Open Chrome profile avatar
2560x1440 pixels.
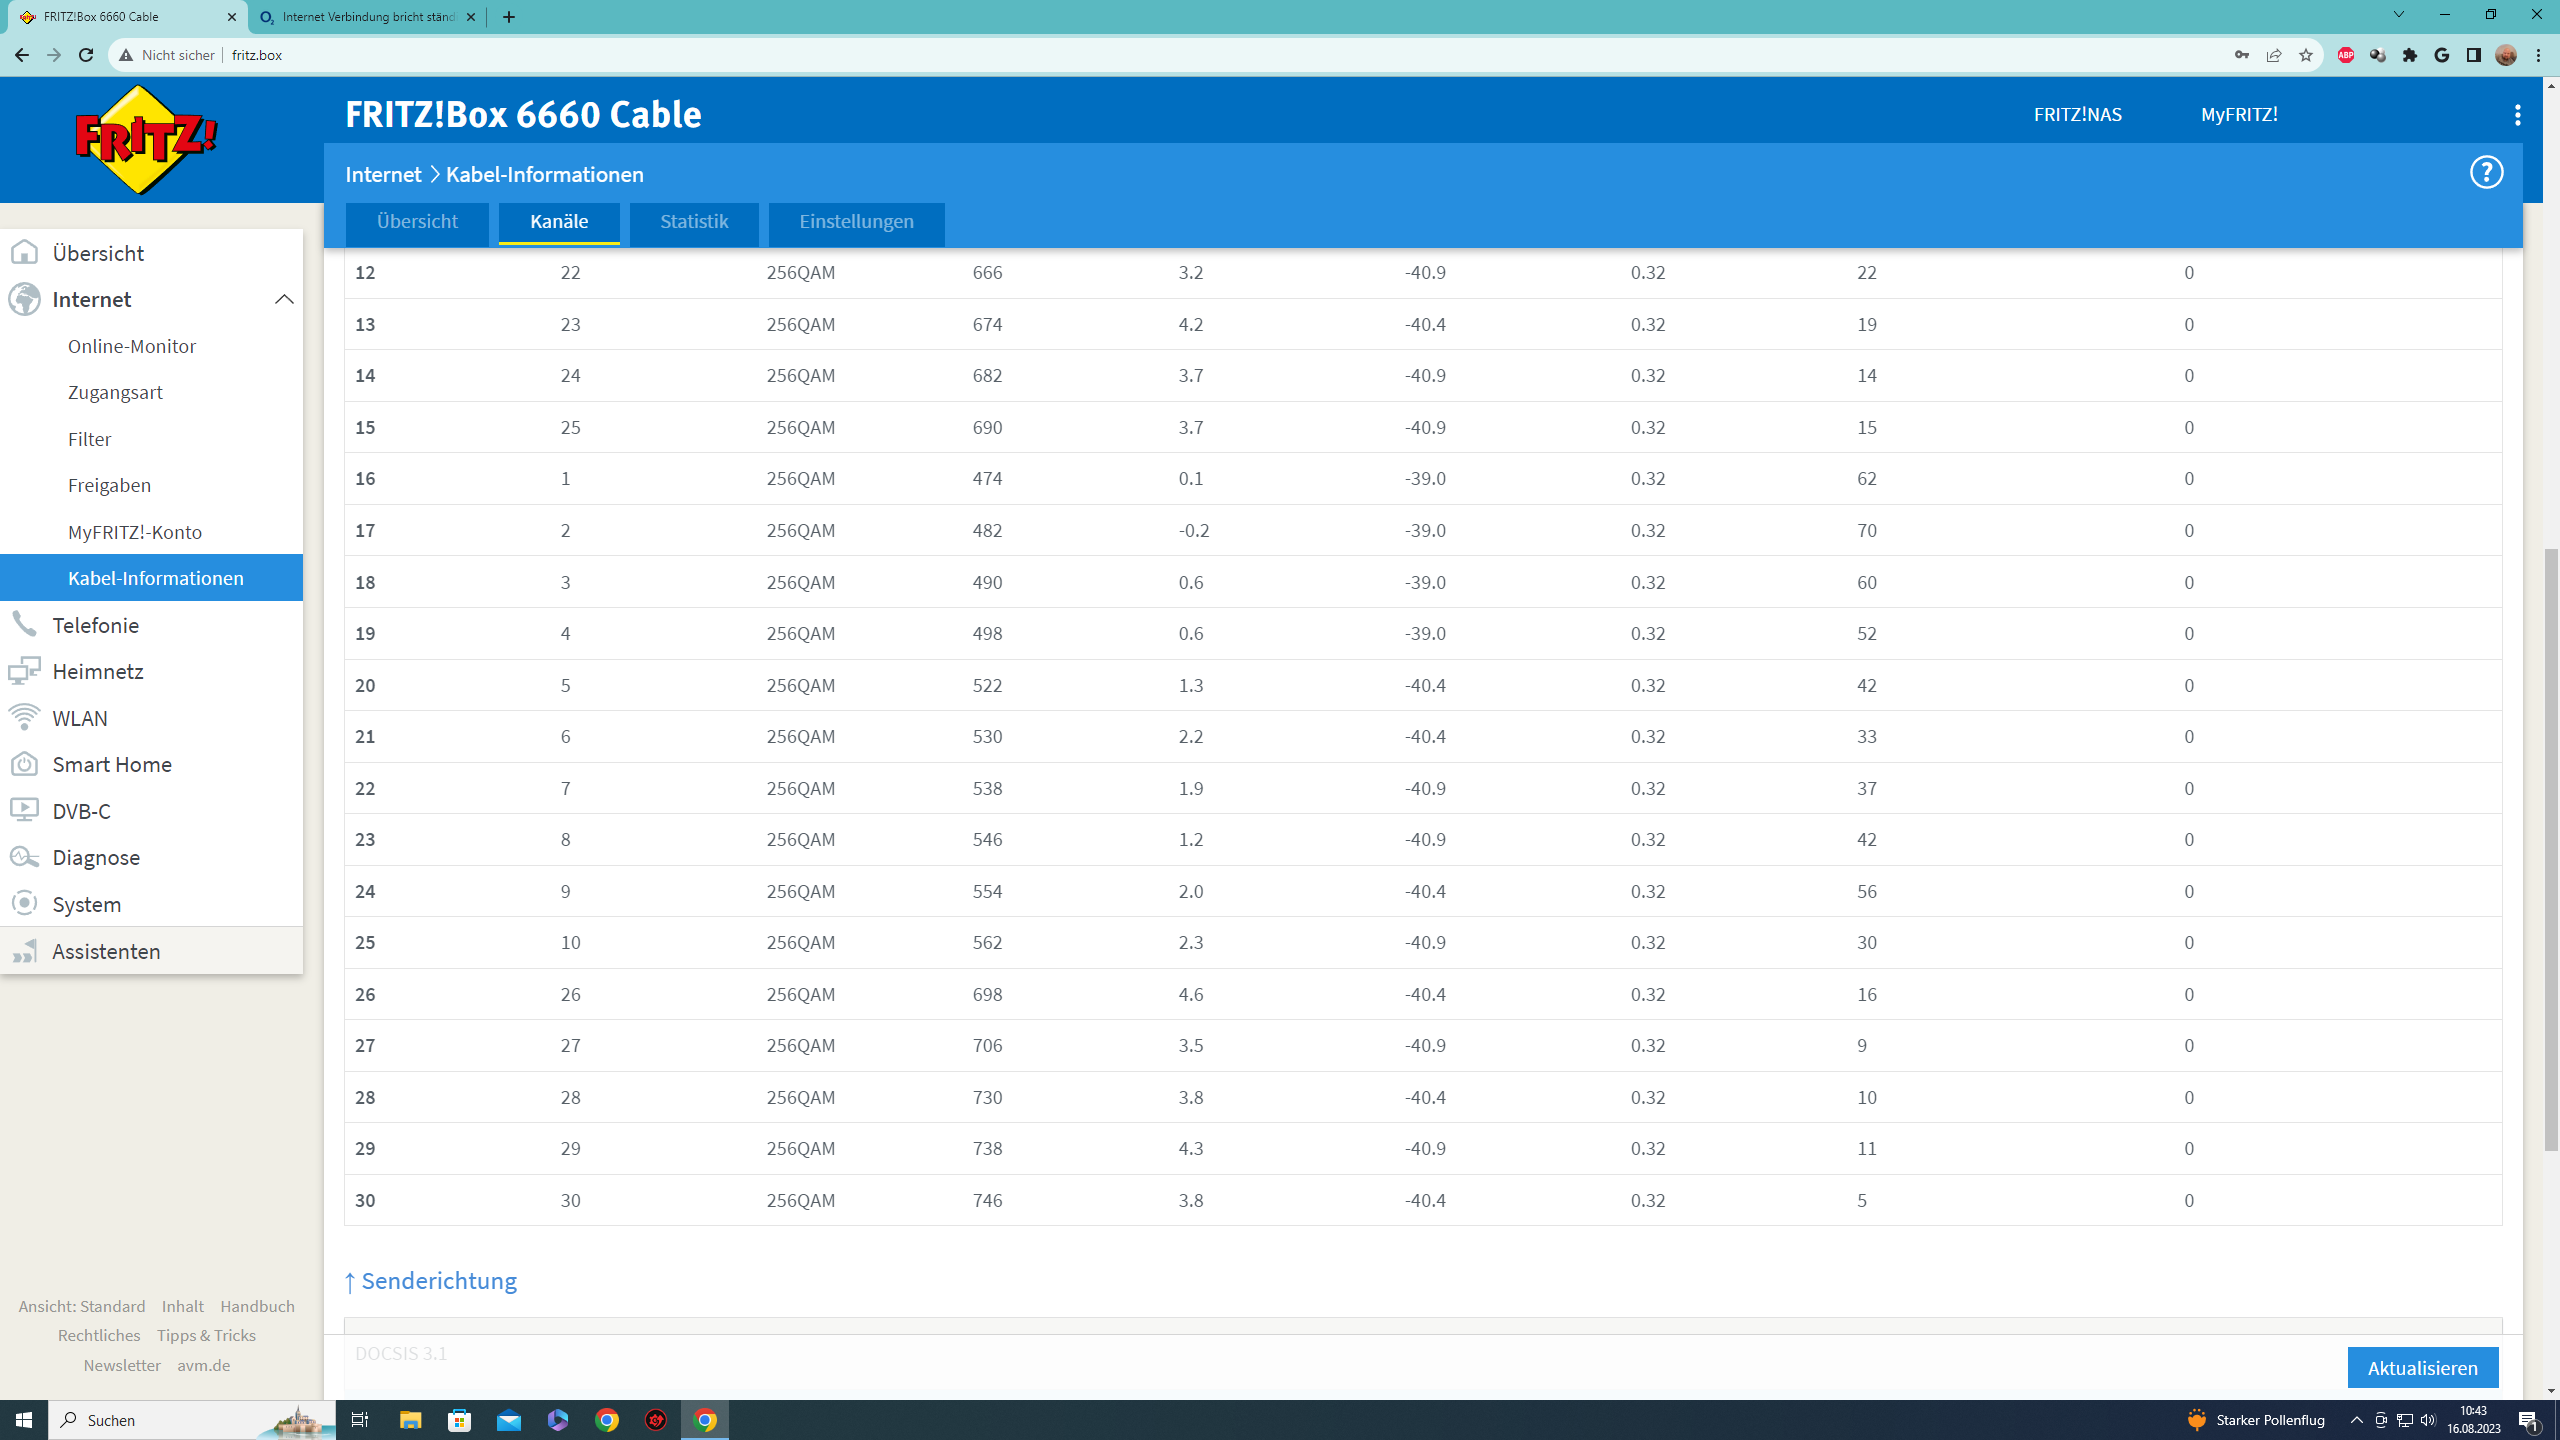[2506, 55]
